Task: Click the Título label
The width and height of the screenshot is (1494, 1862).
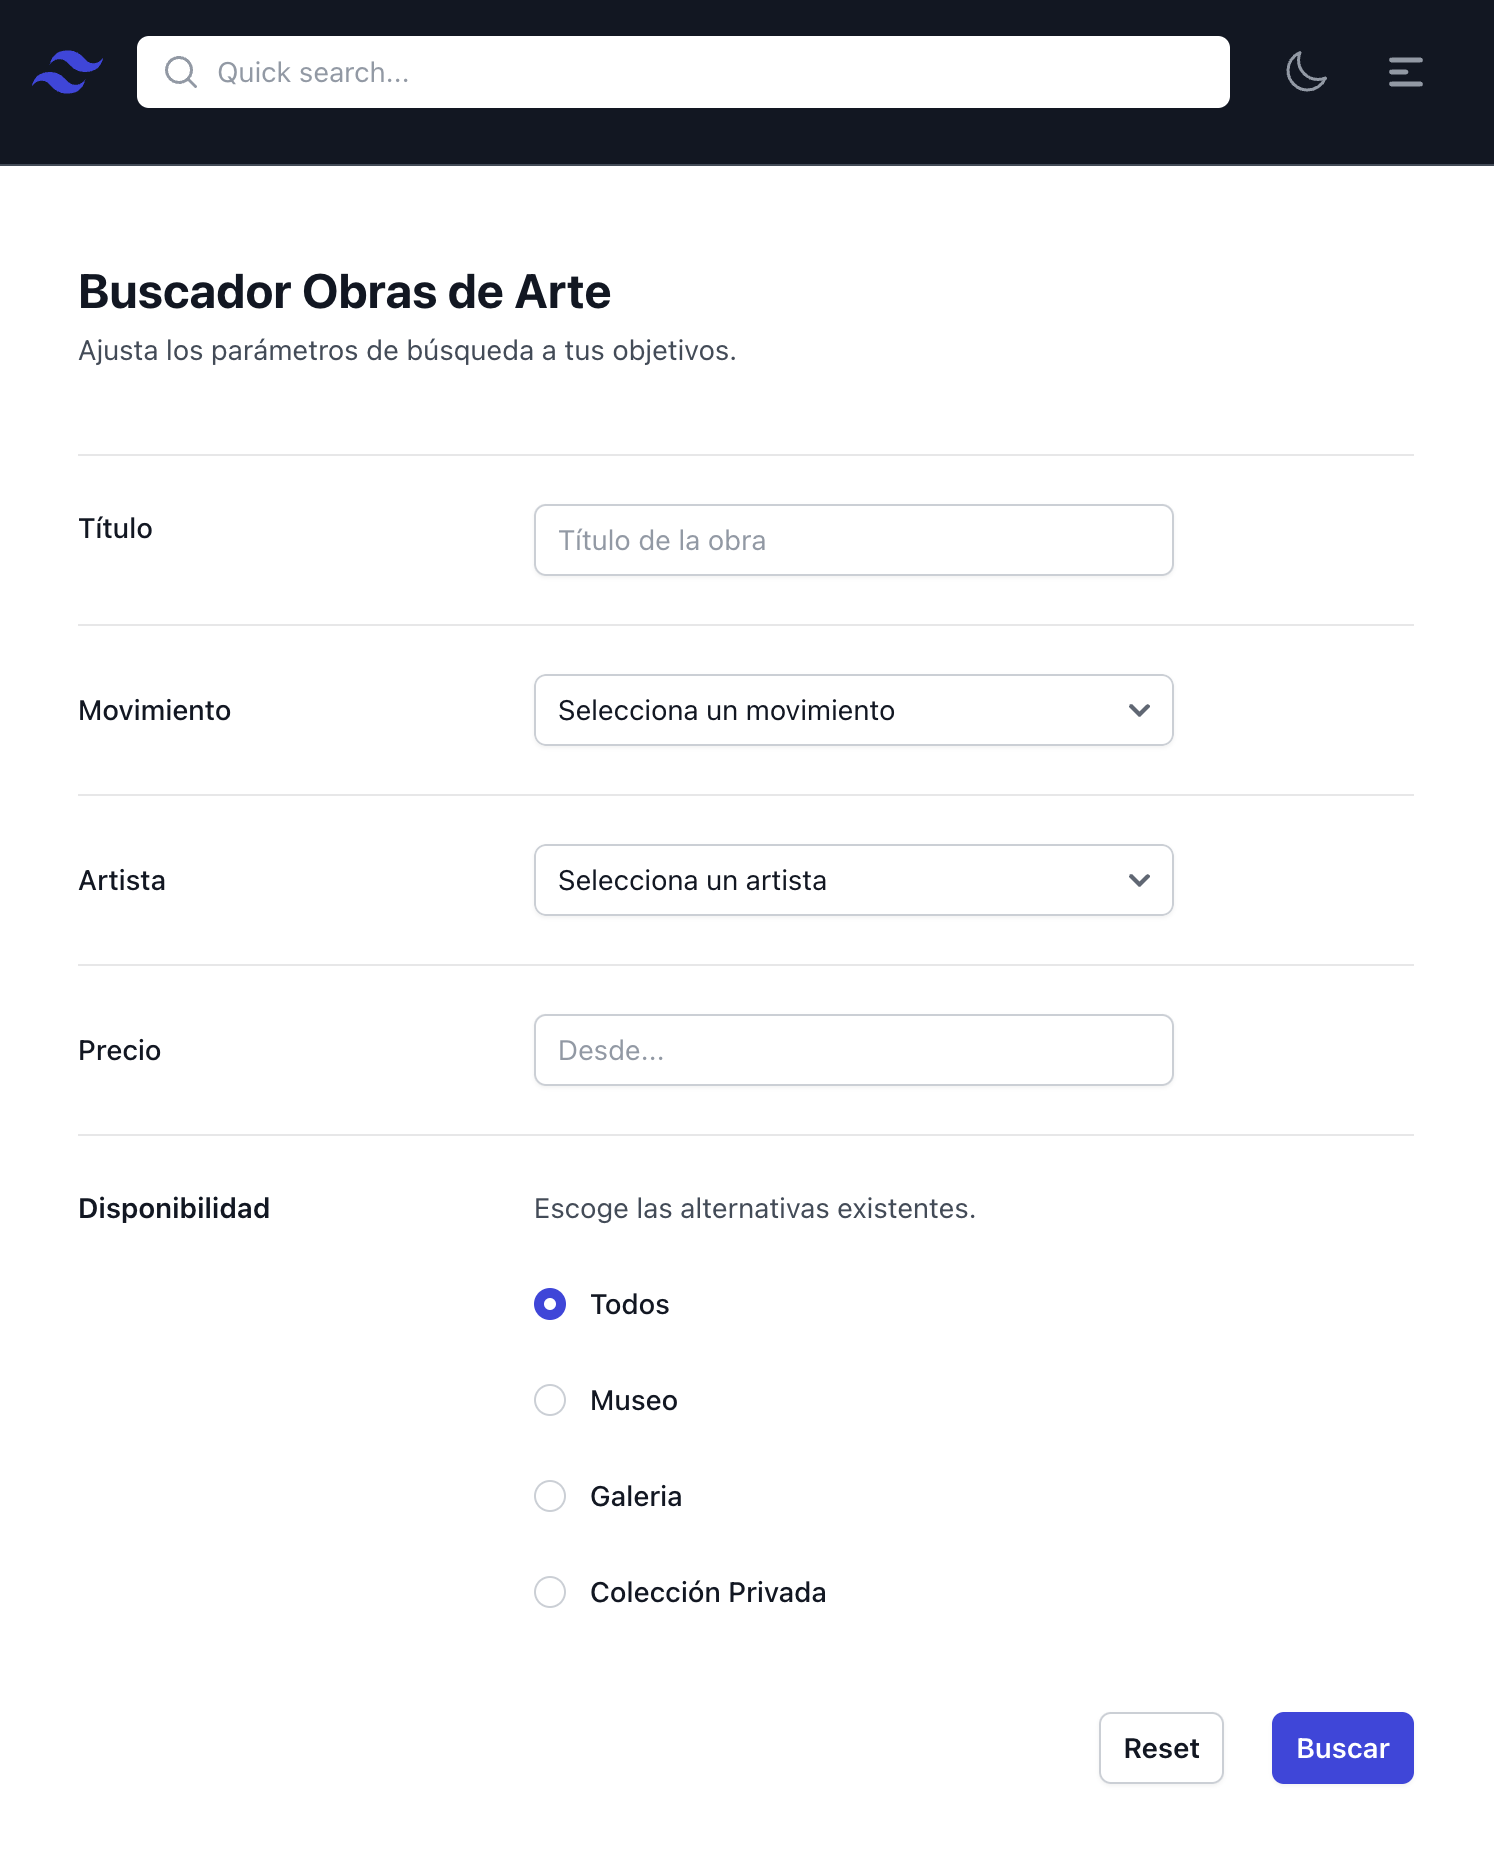Action: pos(116,528)
